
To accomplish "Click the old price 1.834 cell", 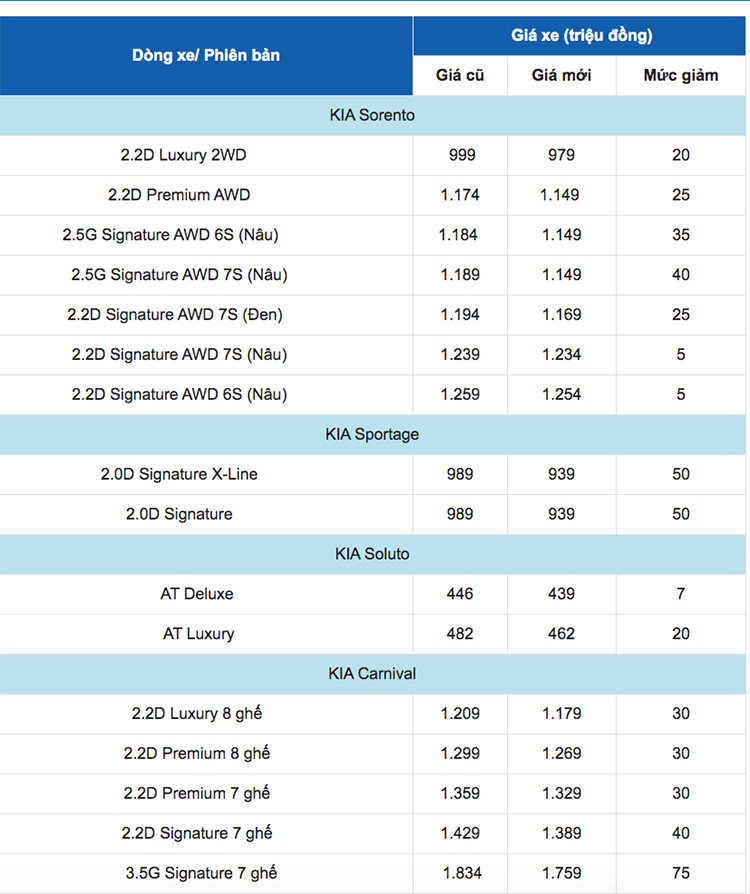I will 460,873.
